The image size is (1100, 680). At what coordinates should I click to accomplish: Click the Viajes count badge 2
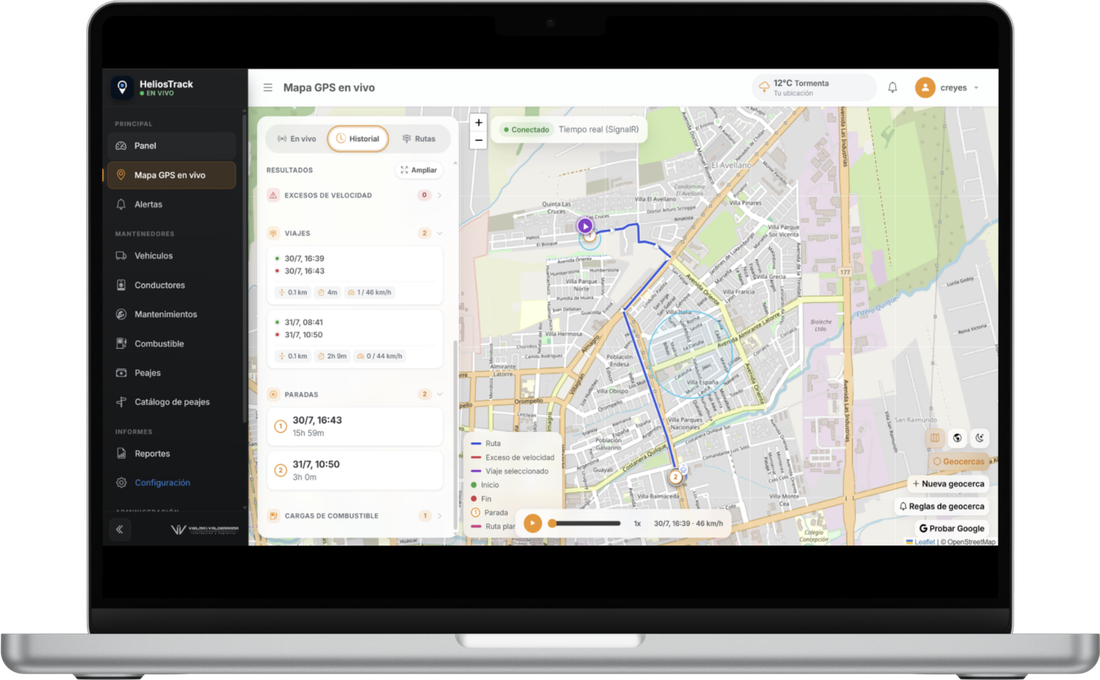click(424, 233)
